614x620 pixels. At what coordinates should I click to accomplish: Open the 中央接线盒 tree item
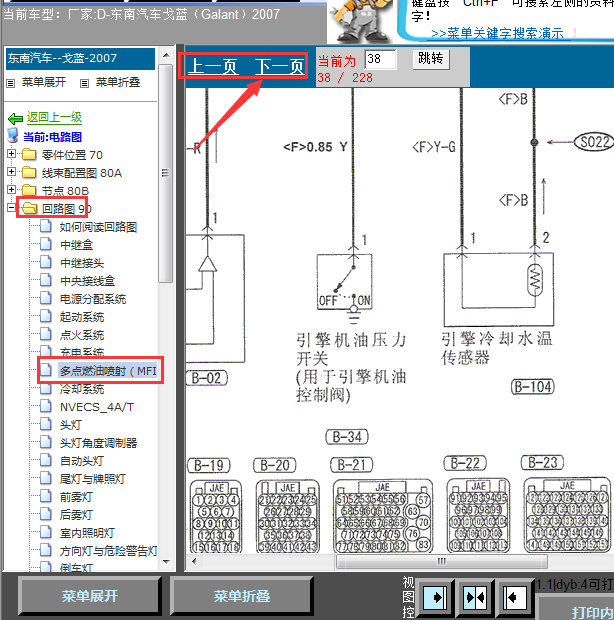[87, 281]
